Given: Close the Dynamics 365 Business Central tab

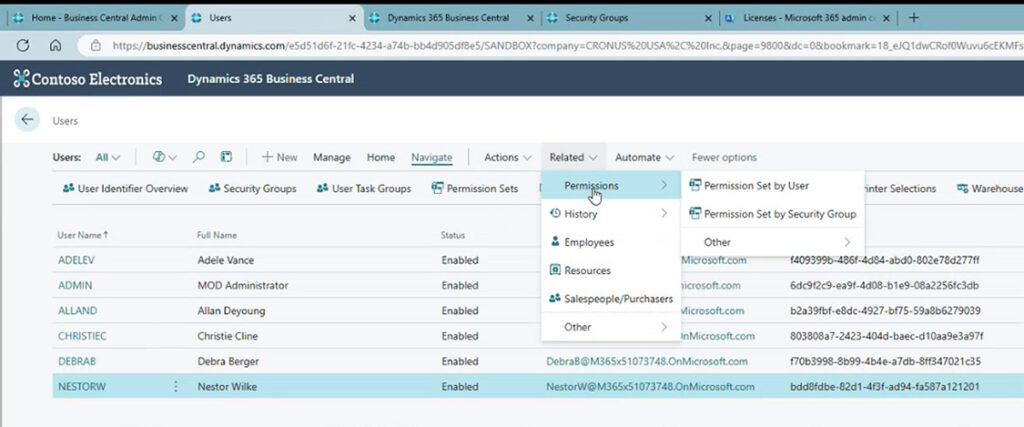Looking at the screenshot, I should pos(530,18).
